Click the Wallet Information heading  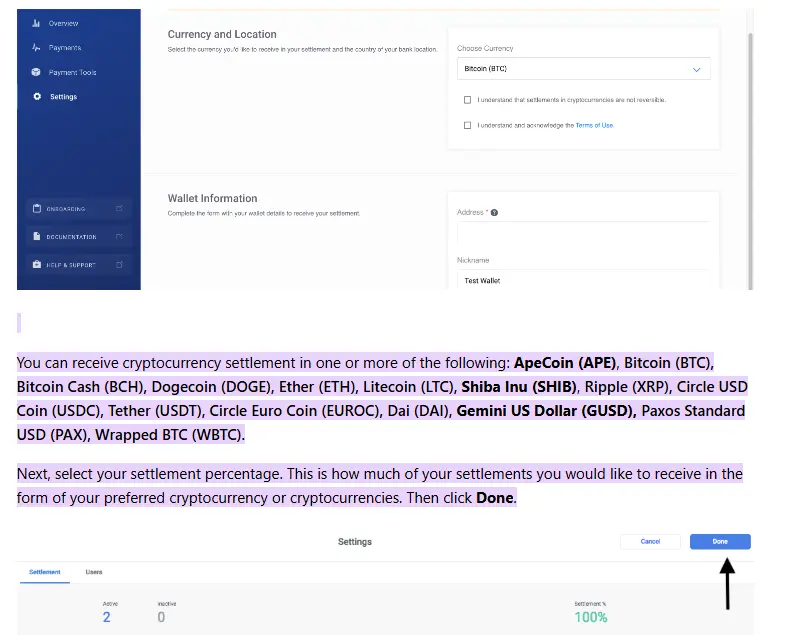point(212,198)
